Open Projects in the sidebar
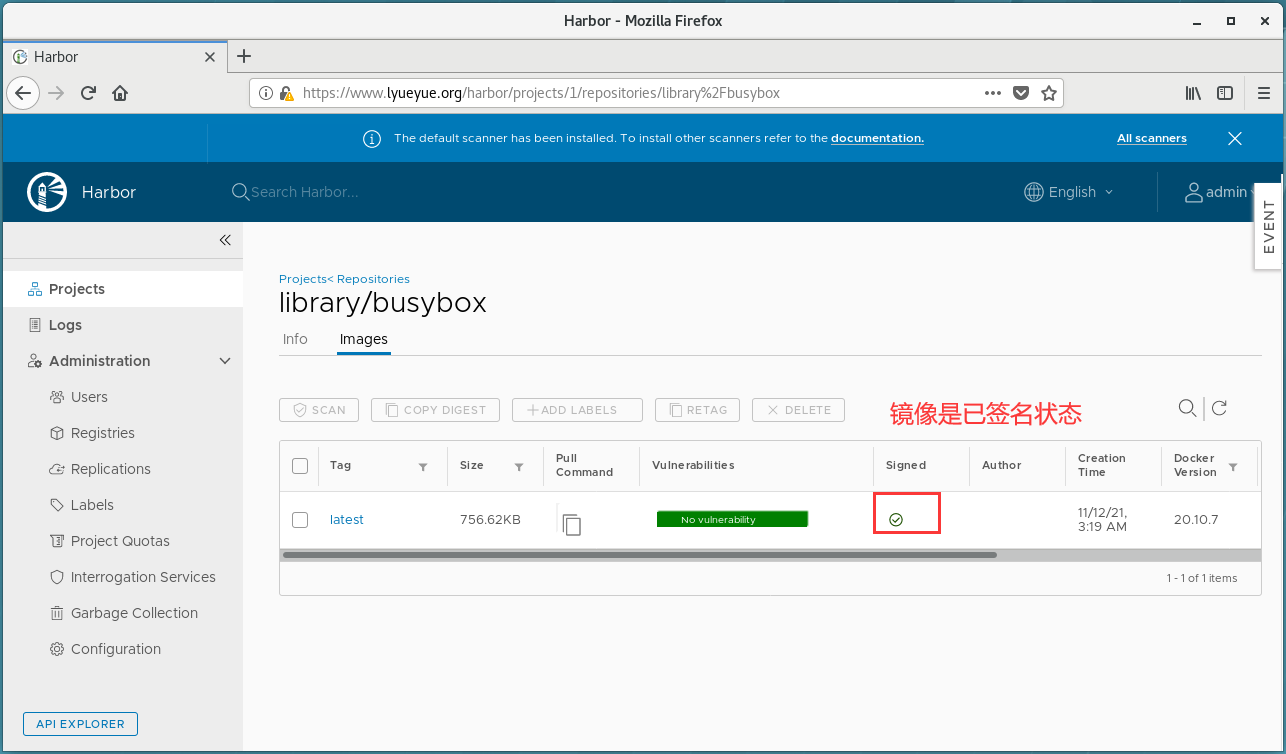The image size is (1286, 754). point(123,289)
